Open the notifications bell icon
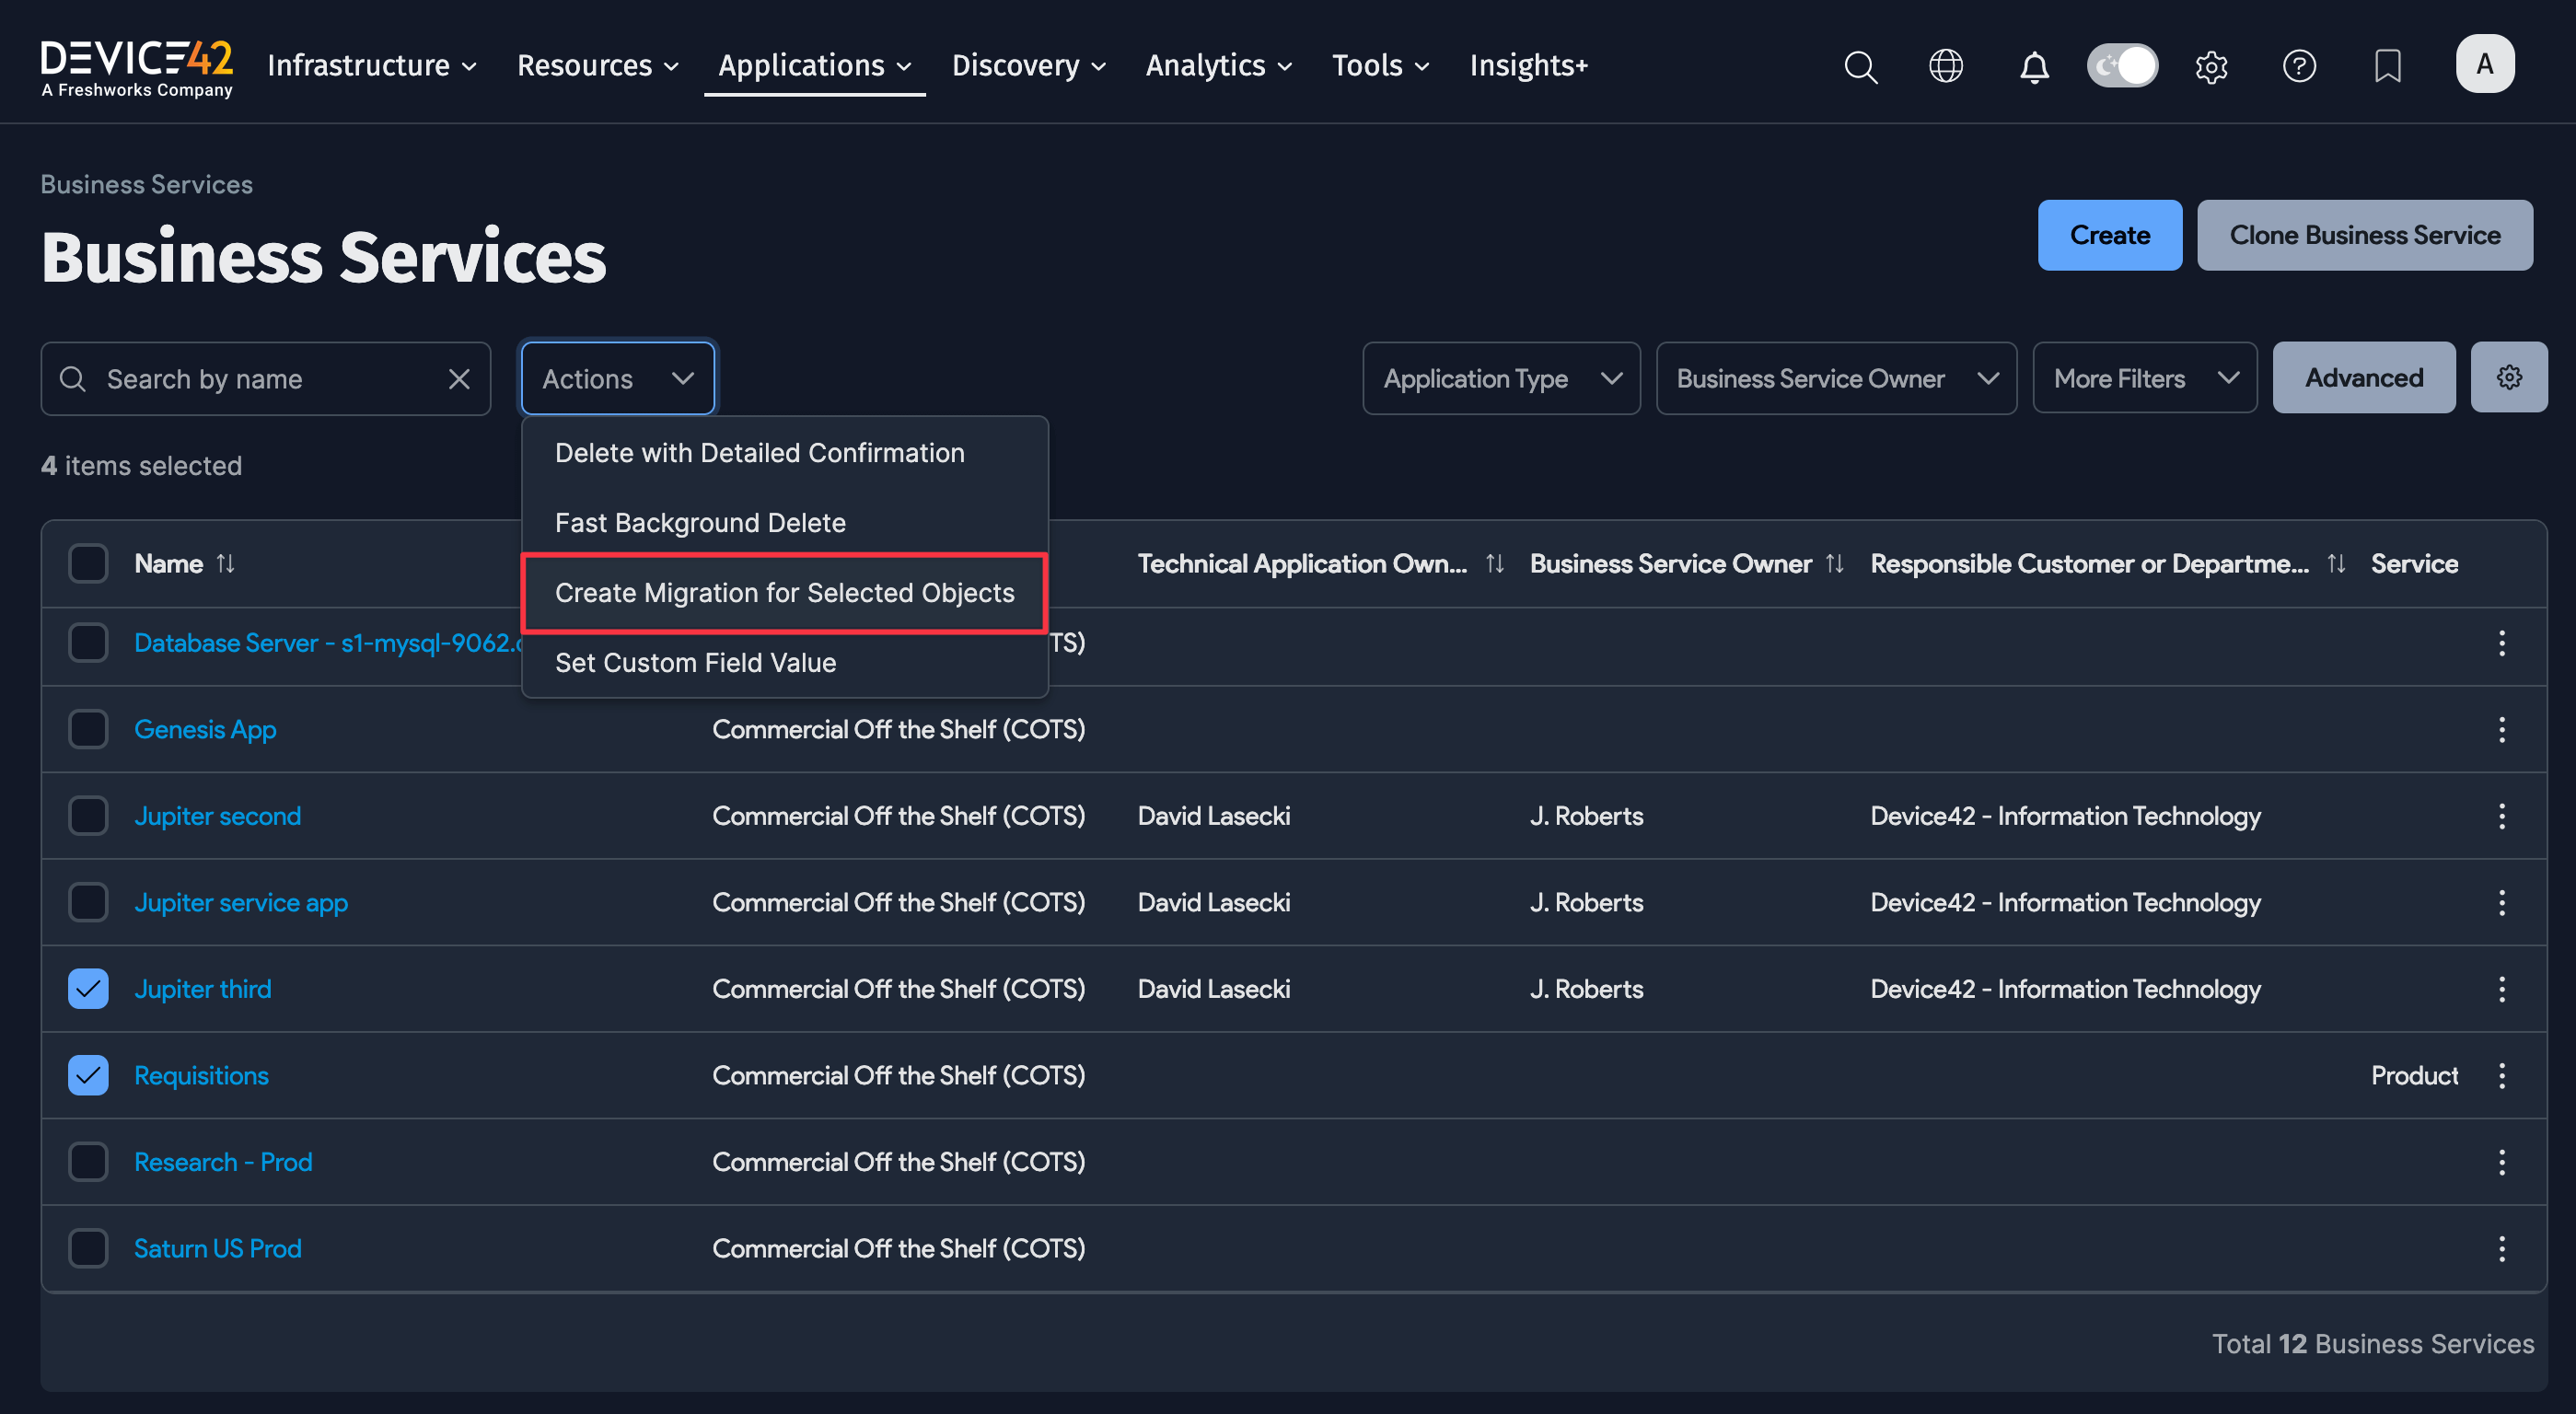 2033,66
